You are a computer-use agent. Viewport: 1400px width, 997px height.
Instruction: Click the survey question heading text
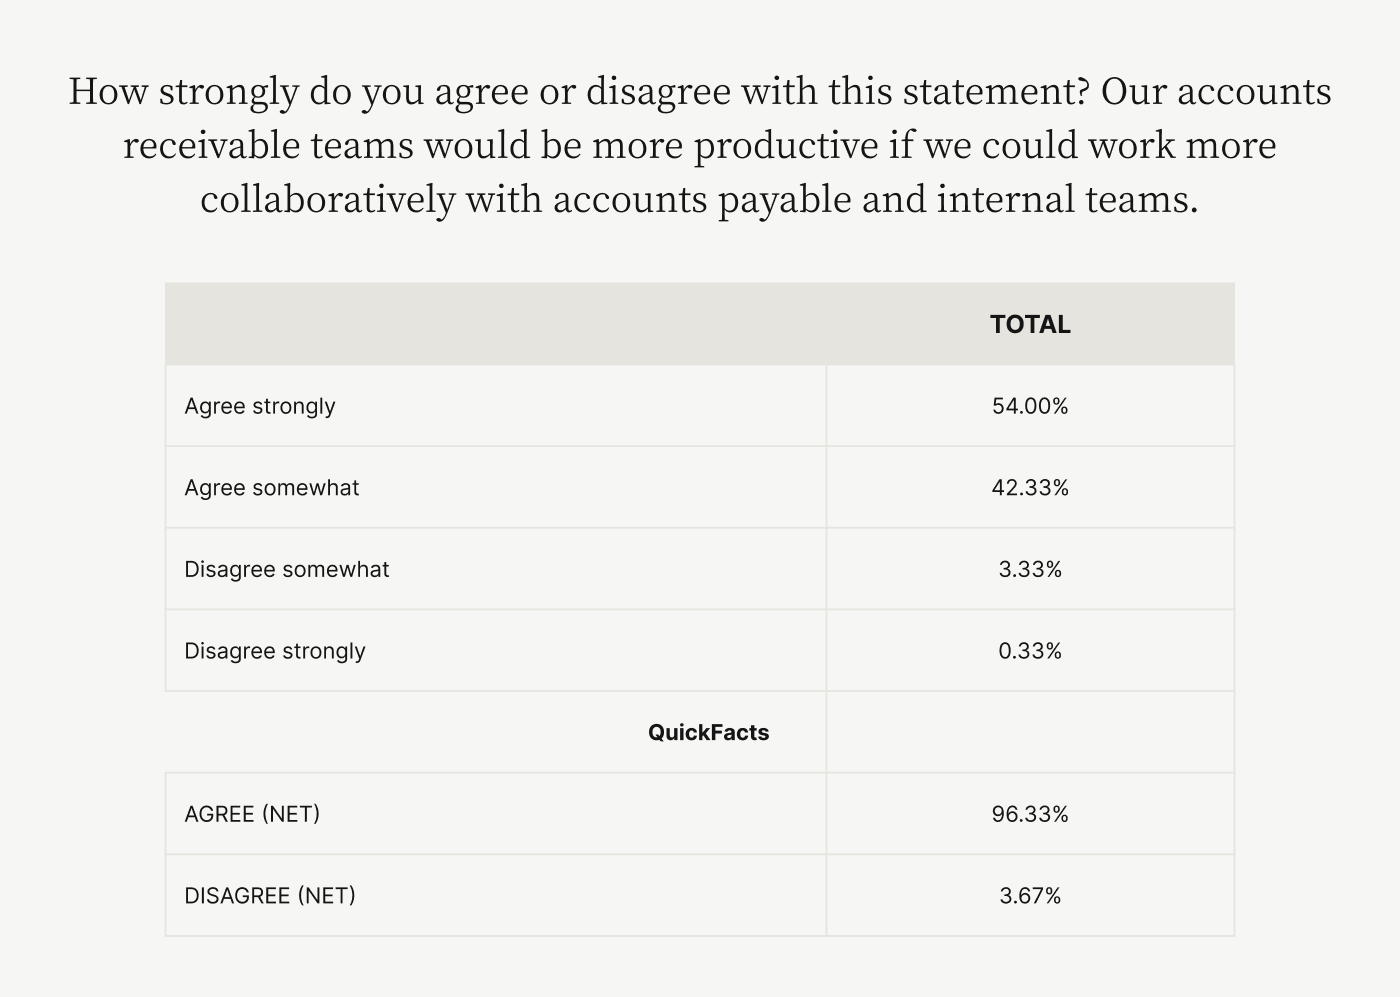[x=700, y=145]
